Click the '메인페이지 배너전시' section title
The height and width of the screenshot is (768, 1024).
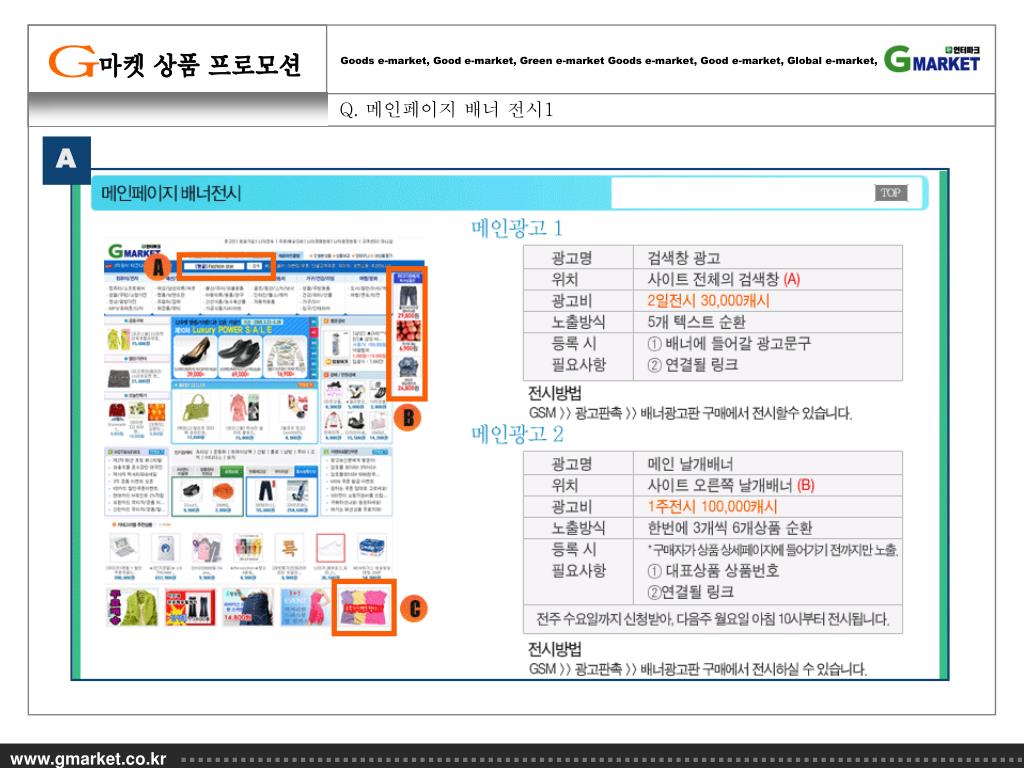[171, 193]
